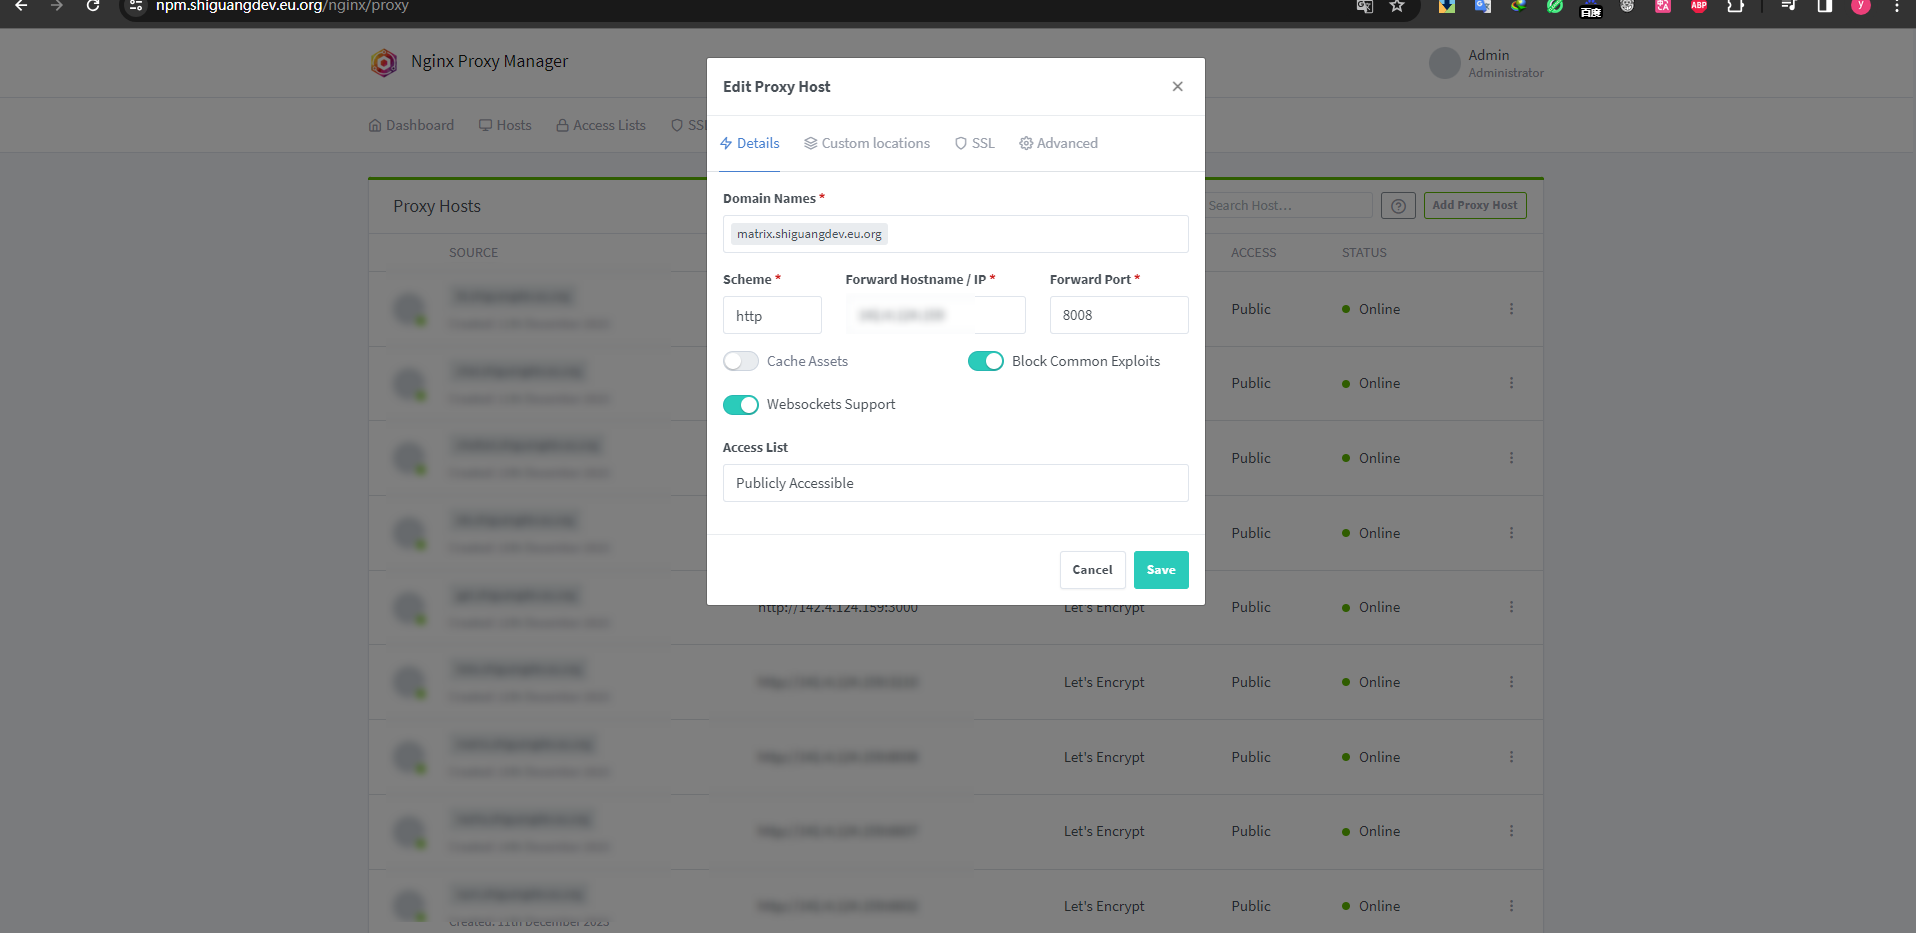Click the Edit Proxy Host dialog title

tap(776, 87)
